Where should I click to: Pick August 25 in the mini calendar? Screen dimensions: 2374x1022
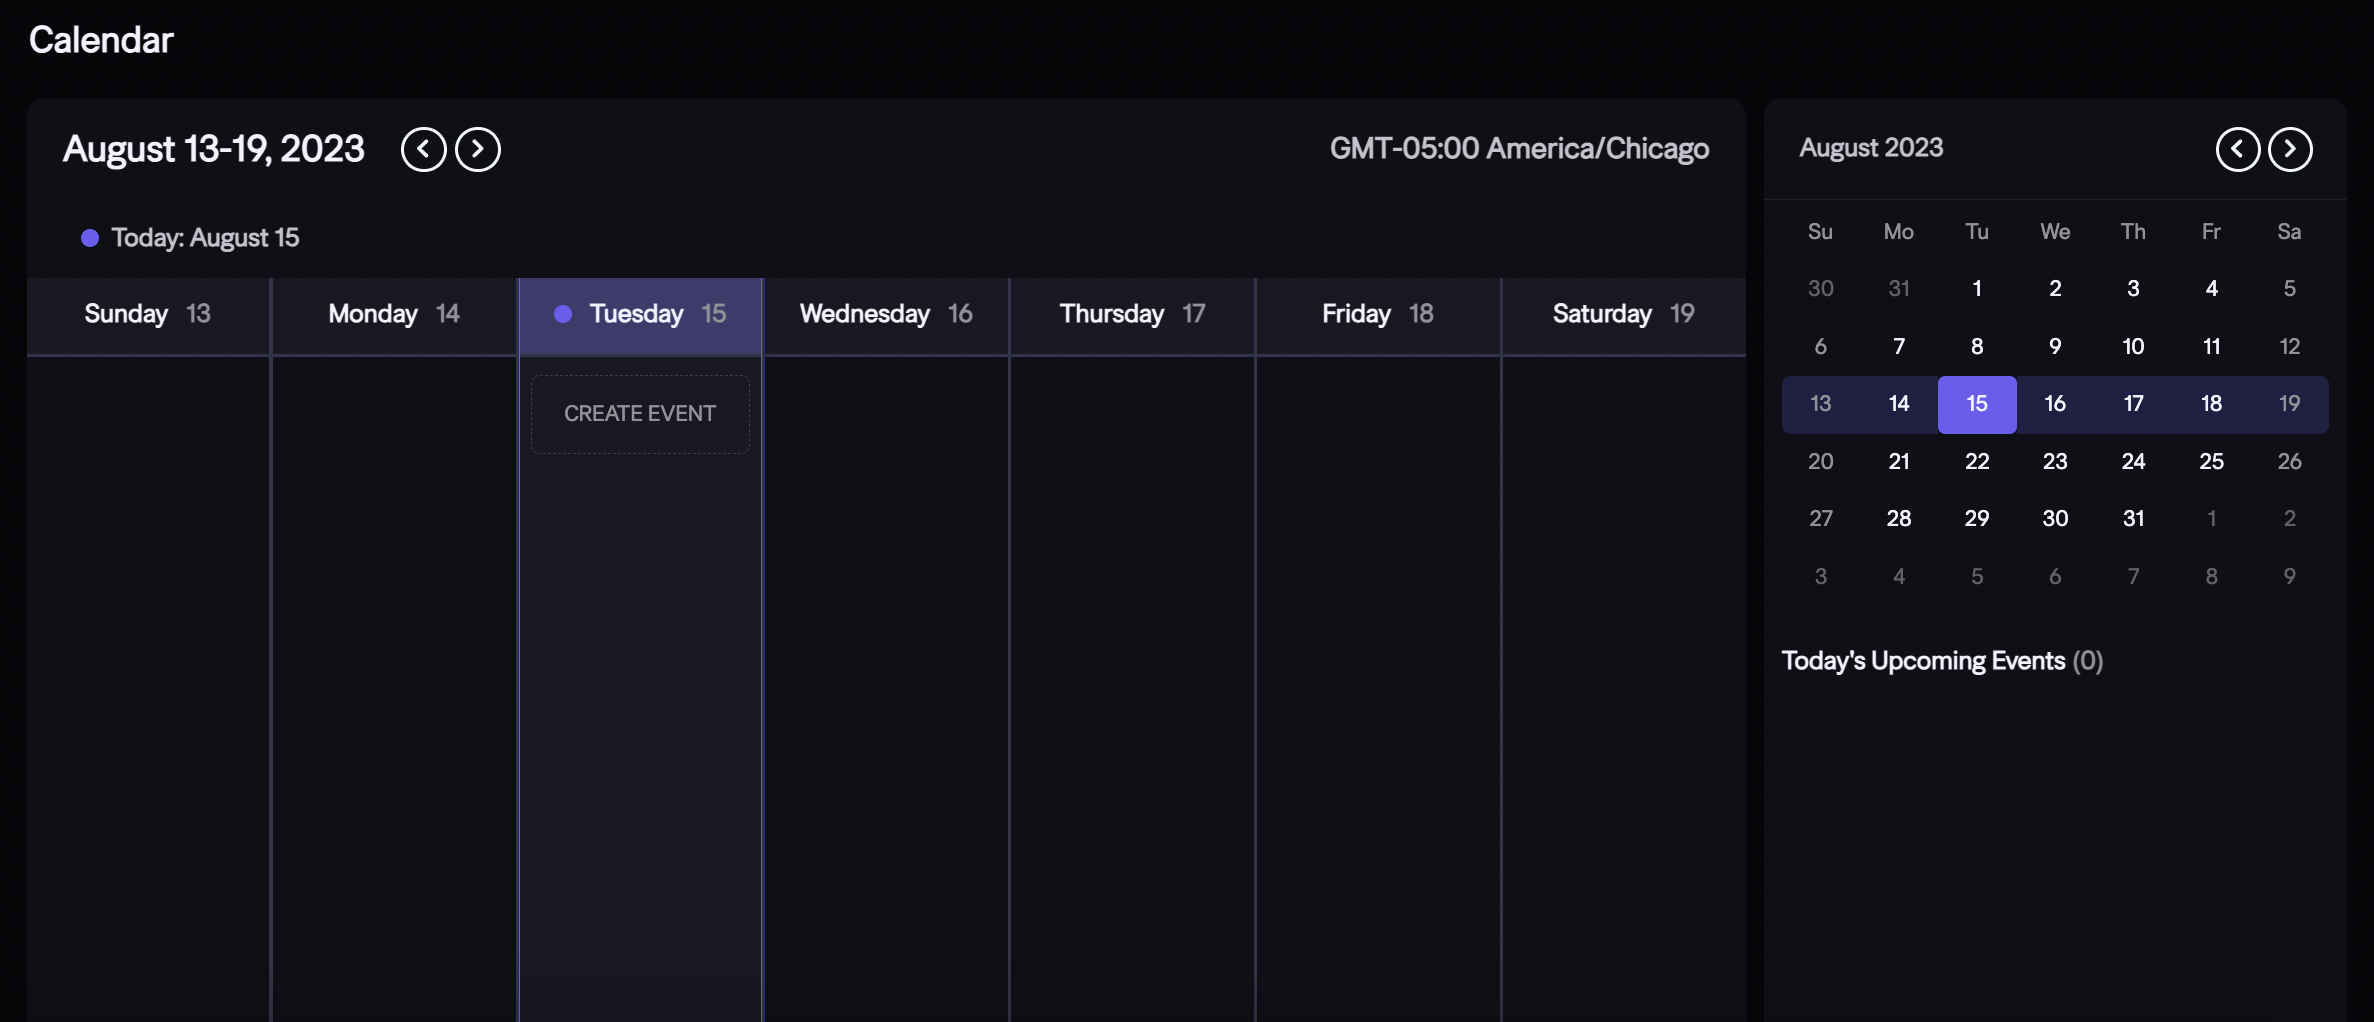pos(2211,462)
